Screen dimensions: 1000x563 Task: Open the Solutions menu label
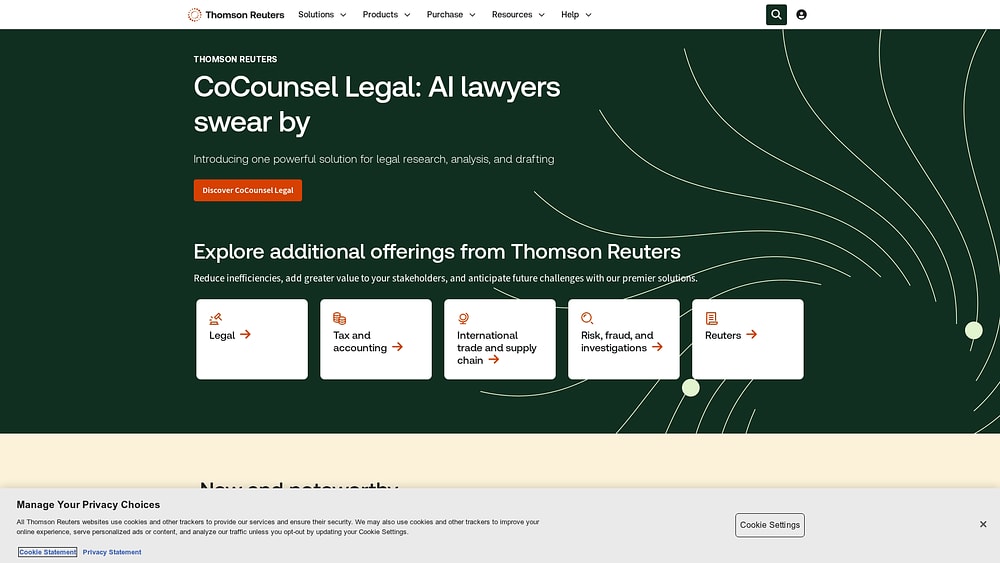316,14
